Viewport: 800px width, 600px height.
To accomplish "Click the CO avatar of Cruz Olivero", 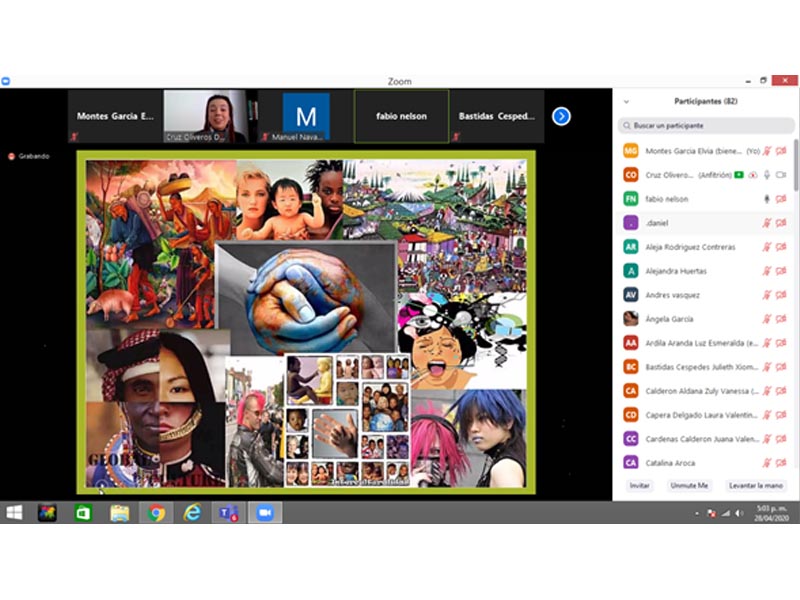I will [631, 175].
